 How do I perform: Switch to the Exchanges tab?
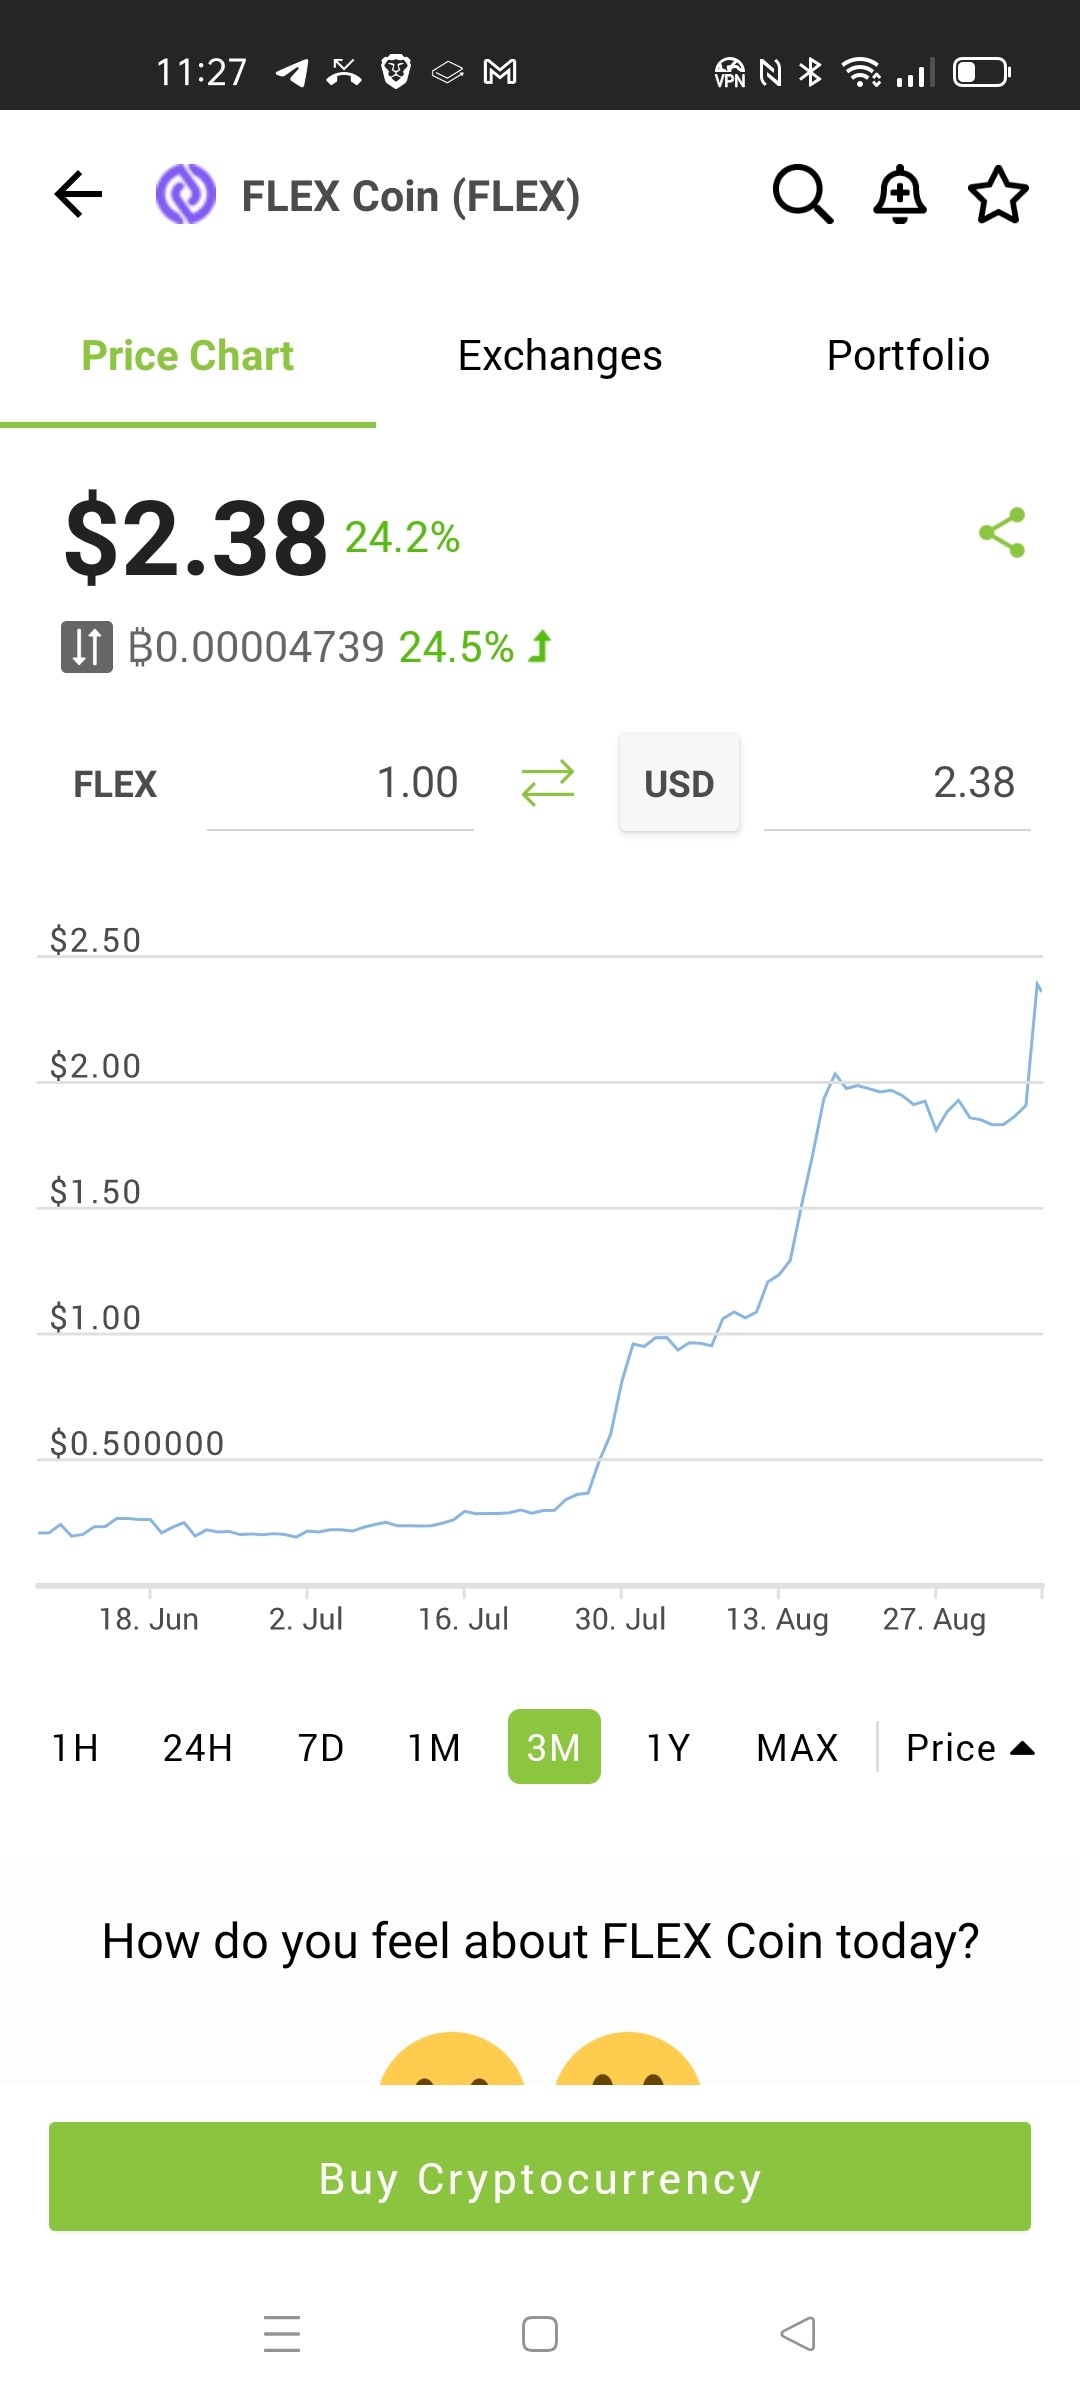(x=560, y=356)
